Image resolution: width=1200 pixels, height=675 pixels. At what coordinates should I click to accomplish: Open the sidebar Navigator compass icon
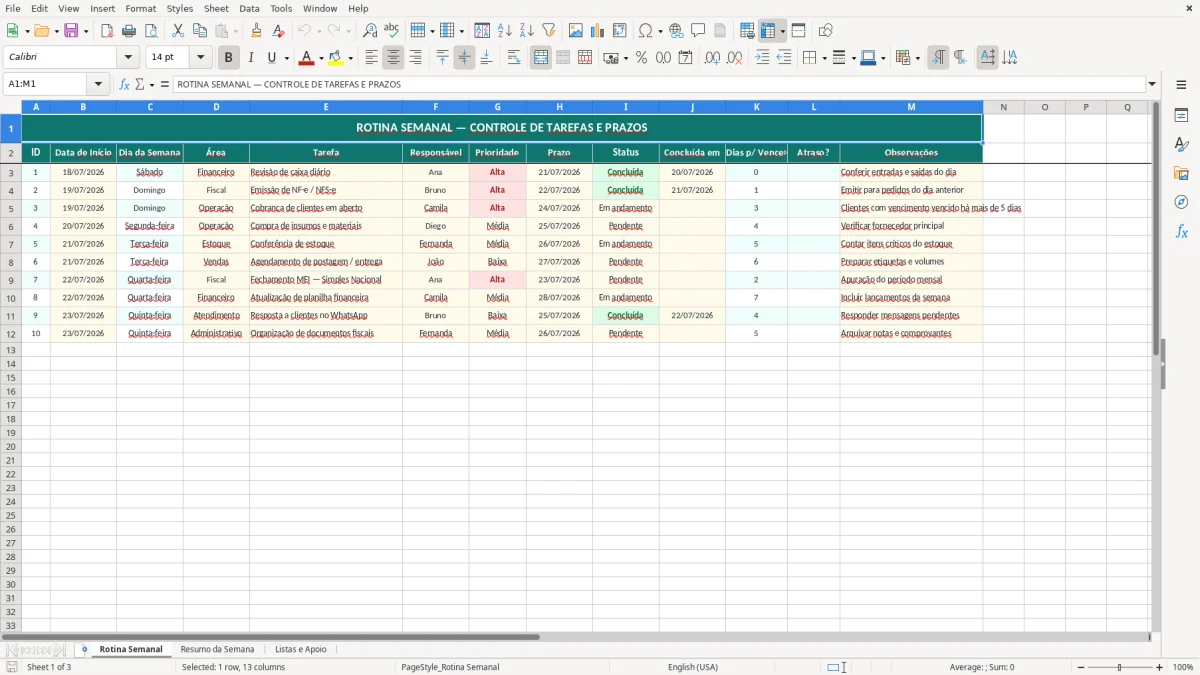click(x=1181, y=202)
